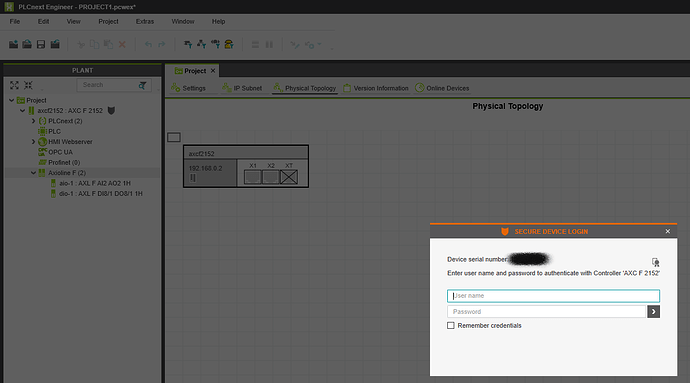Open the Edit menu

pyautogui.click(x=43, y=22)
